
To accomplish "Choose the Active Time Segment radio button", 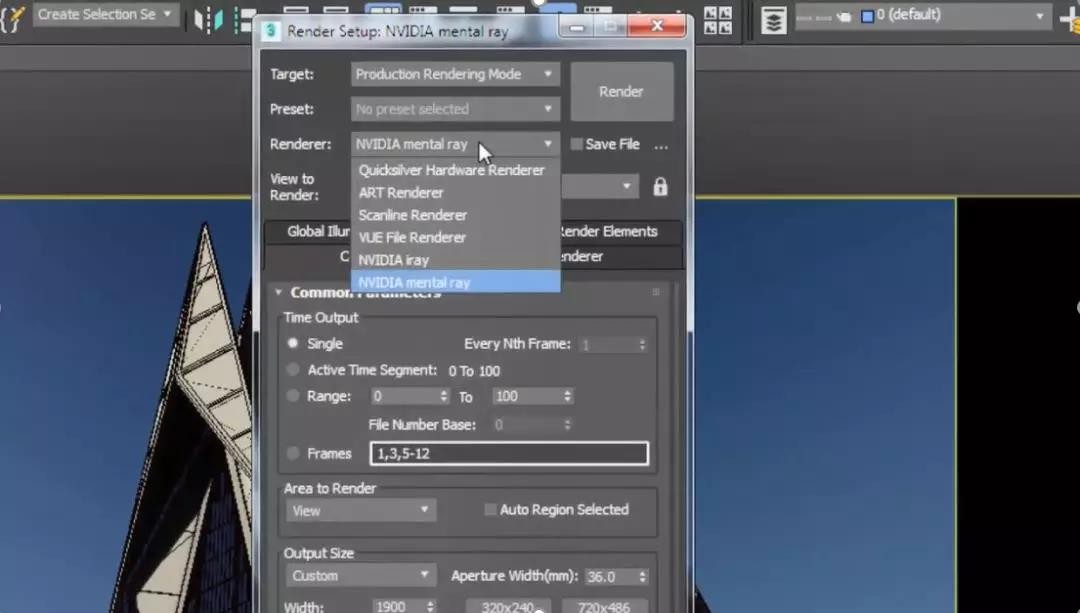I will (x=293, y=370).
